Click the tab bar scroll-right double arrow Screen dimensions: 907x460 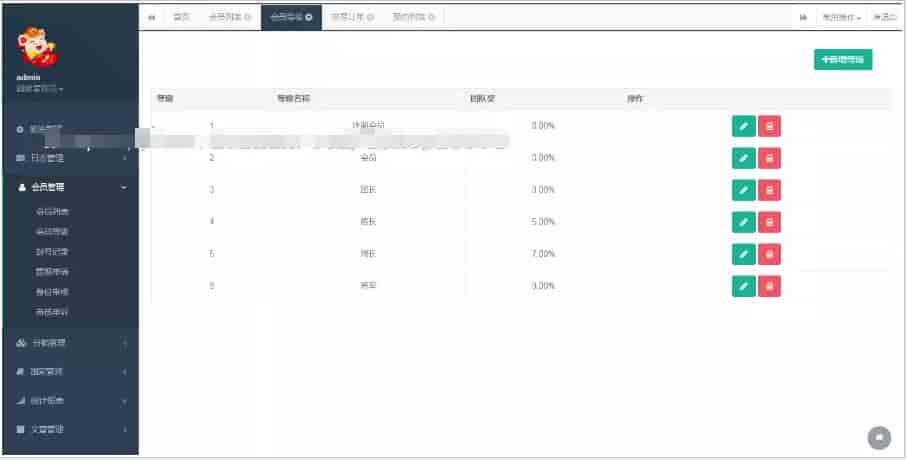(x=803, y=17)
